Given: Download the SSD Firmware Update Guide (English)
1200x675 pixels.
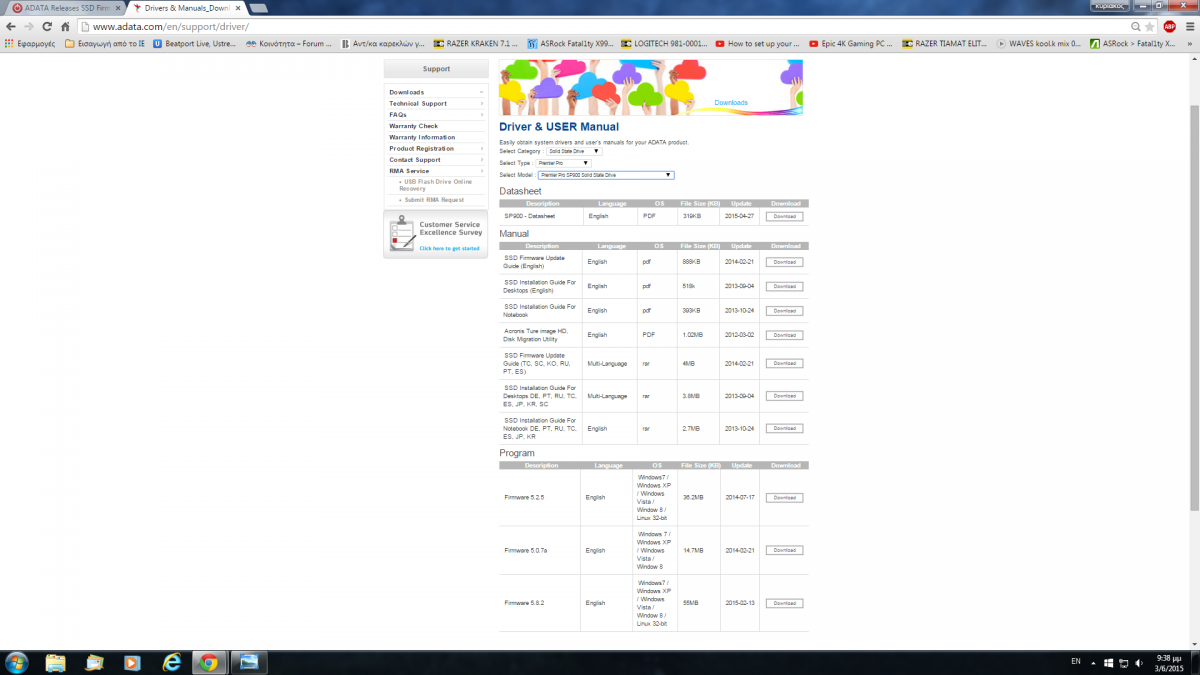Looking at the screenshot, I should (x=784, y=262).
